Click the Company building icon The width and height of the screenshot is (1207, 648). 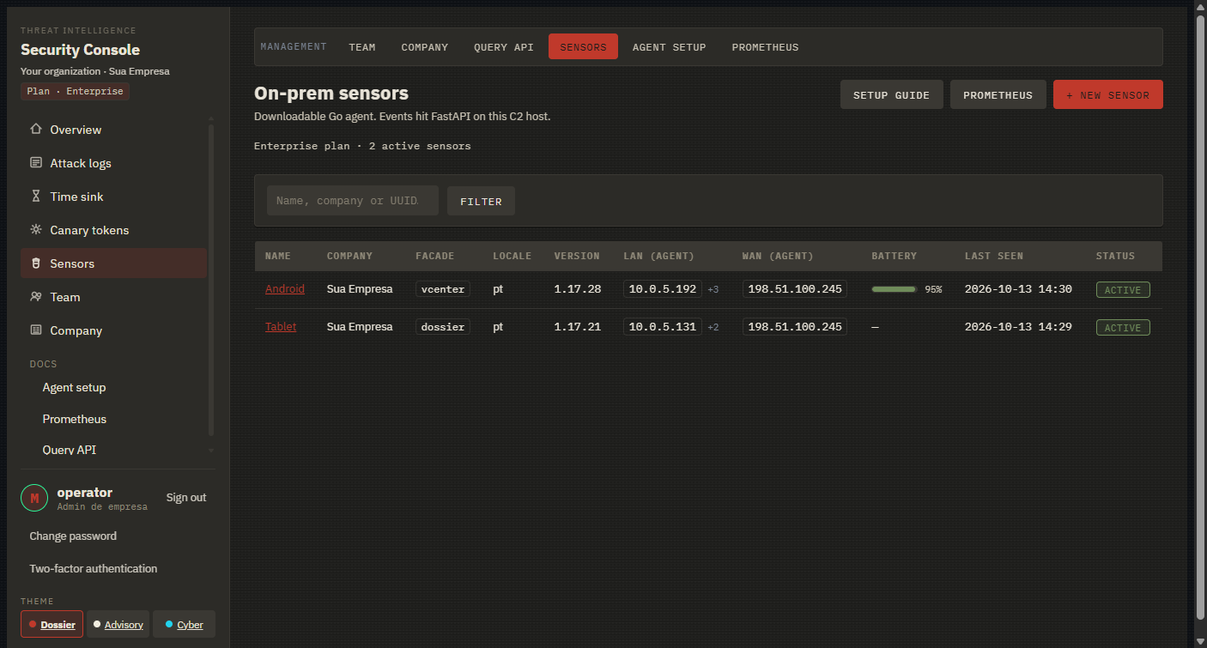click(36, 330)
